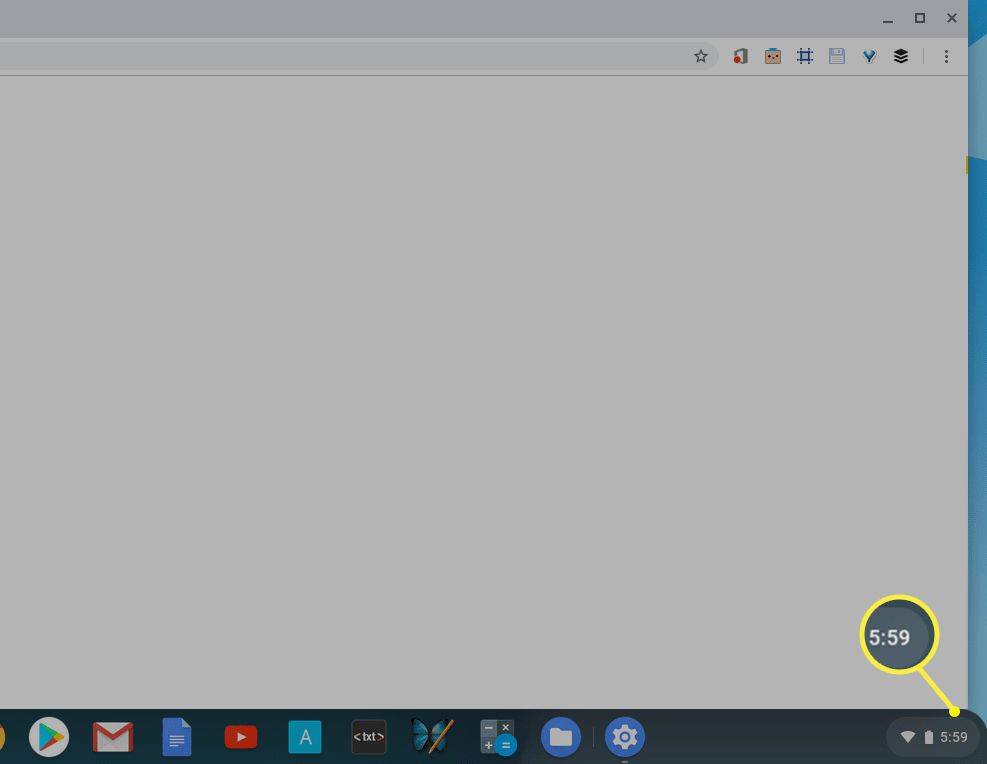Open the Text editor app labeled txt
The image size is (987, 764).
tap(369, 738)
